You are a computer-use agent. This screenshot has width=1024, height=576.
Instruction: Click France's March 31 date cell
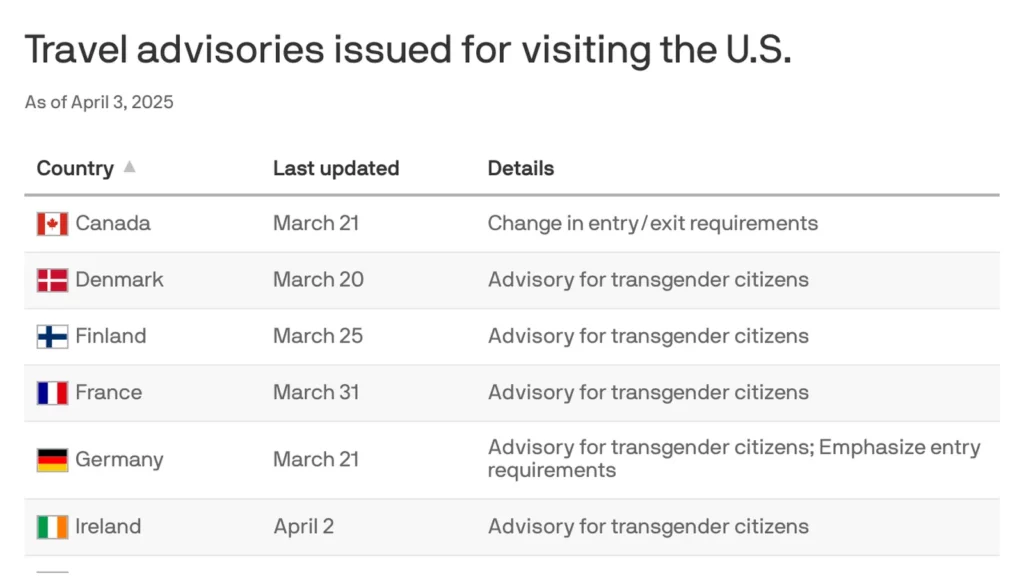pyautogui.click(x=316, y=392)
